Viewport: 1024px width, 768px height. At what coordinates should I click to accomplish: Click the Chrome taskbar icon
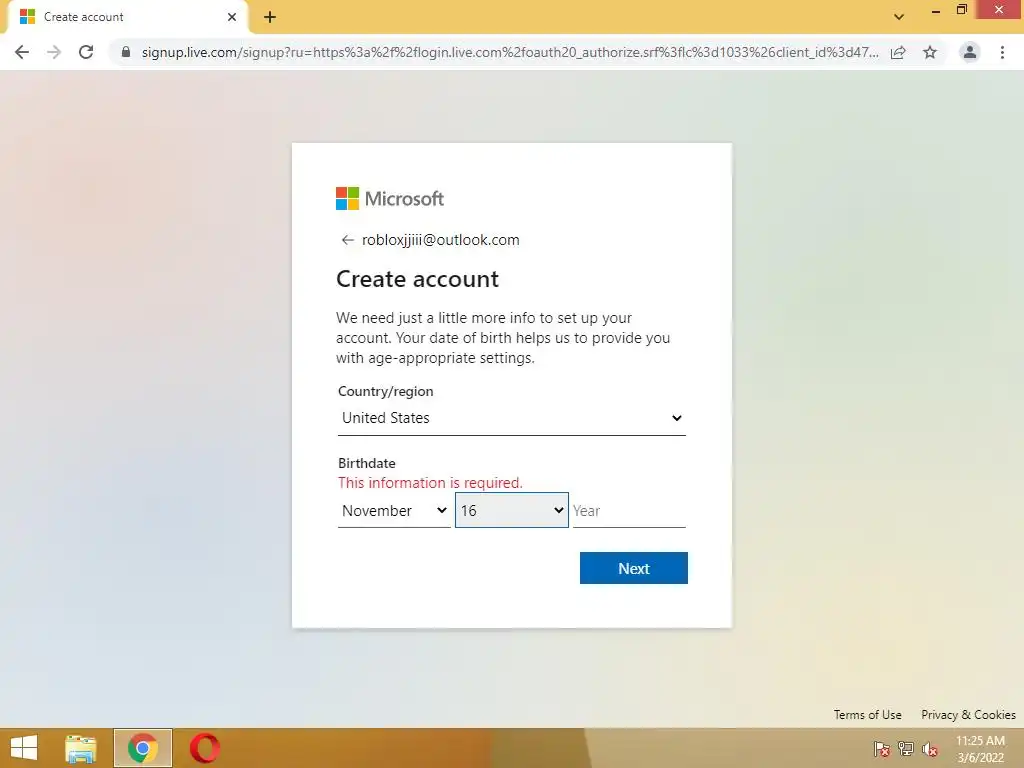pyautogui.click(x=142, y=748)
